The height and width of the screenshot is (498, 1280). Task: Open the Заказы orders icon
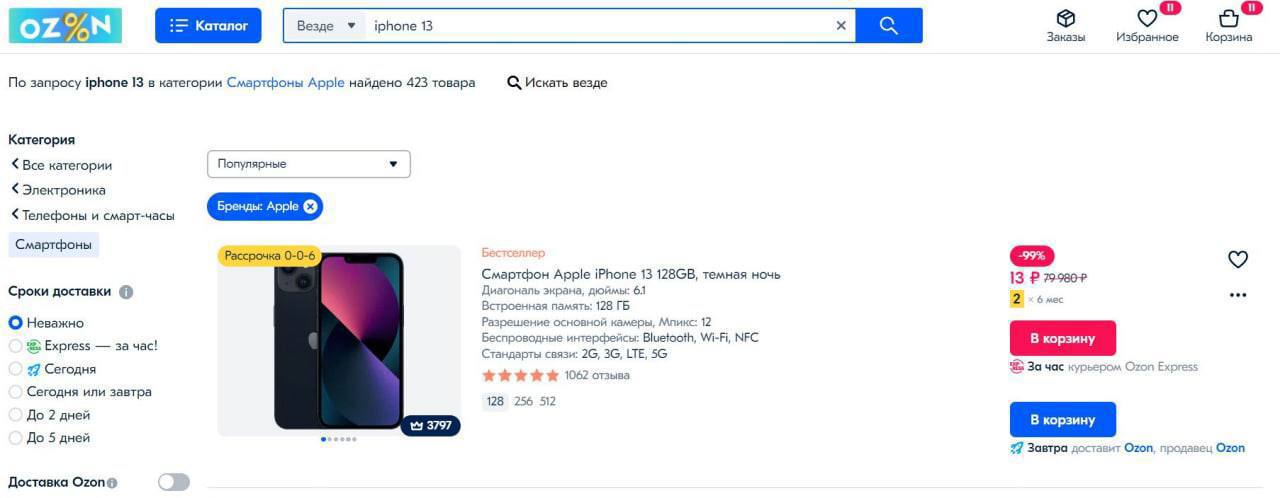(1065, 19)
